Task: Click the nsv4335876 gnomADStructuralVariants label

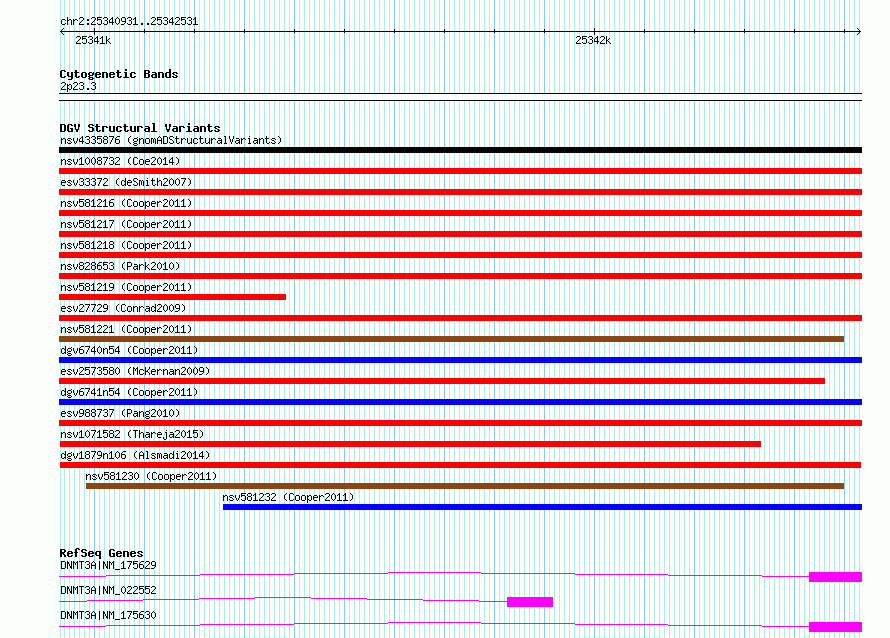Action: pyautogui.click(x=171, y=140)
